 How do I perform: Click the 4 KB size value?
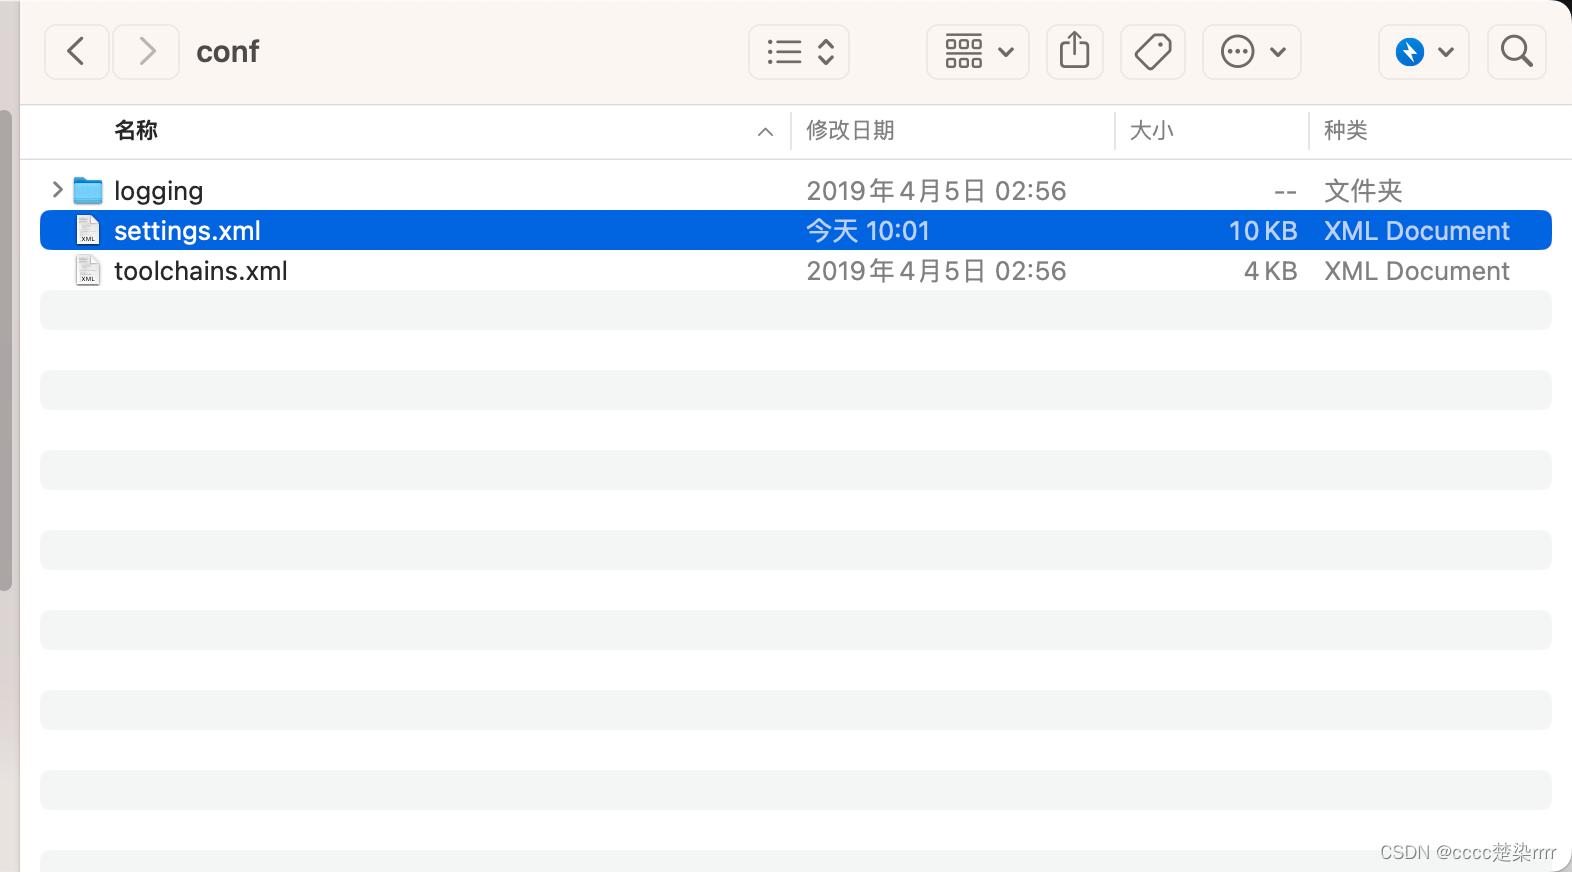pos(1270,270)
